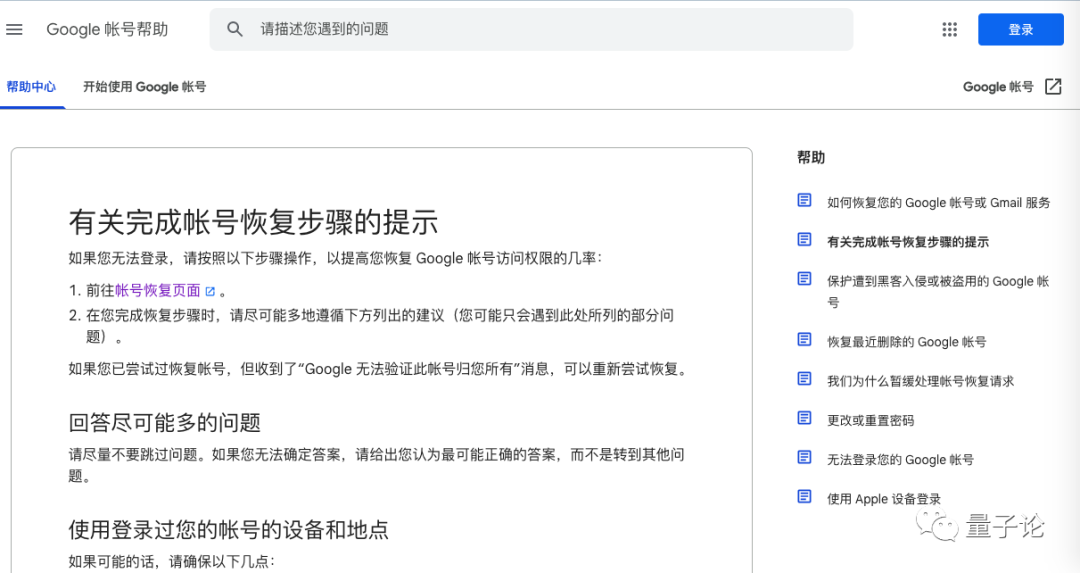Viewport: 1080px width, 573px height.
Task: Click the external link icon beside Google 帐号
Action: (x=1053, y=87)
